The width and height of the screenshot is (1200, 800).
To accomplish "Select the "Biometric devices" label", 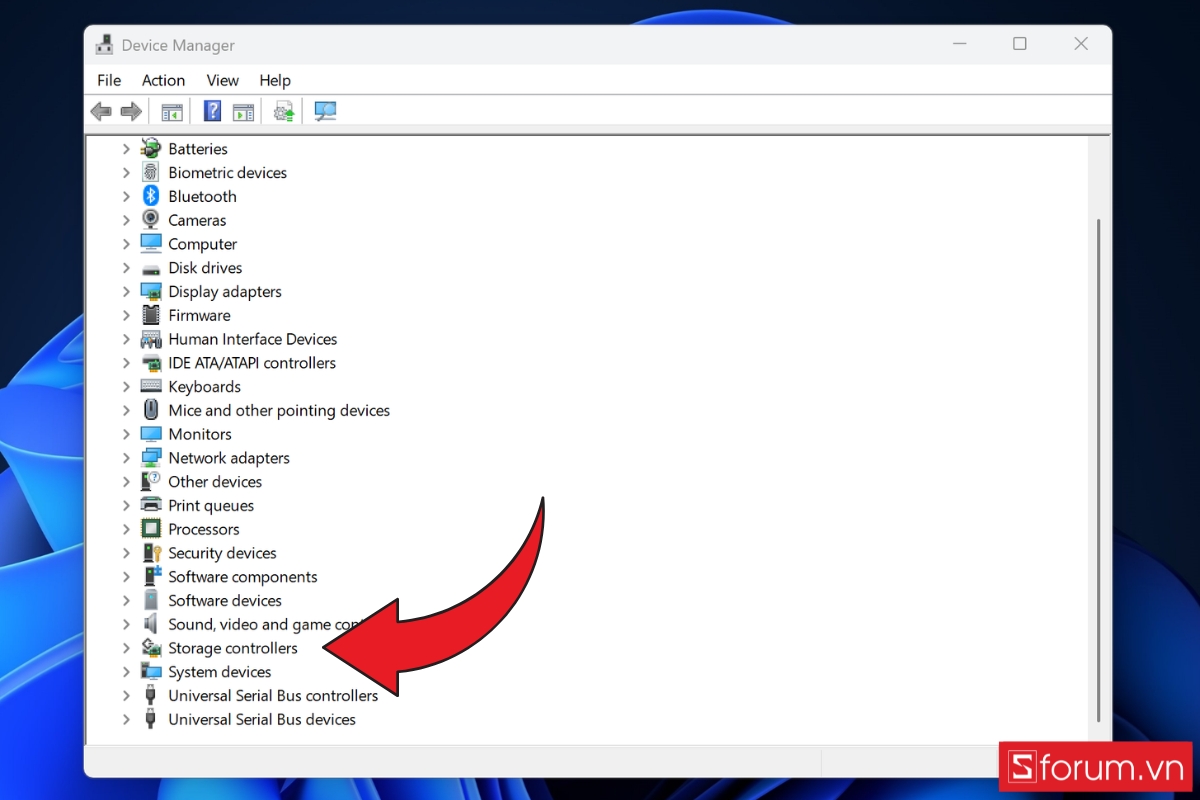I will [x=227, y=172].
